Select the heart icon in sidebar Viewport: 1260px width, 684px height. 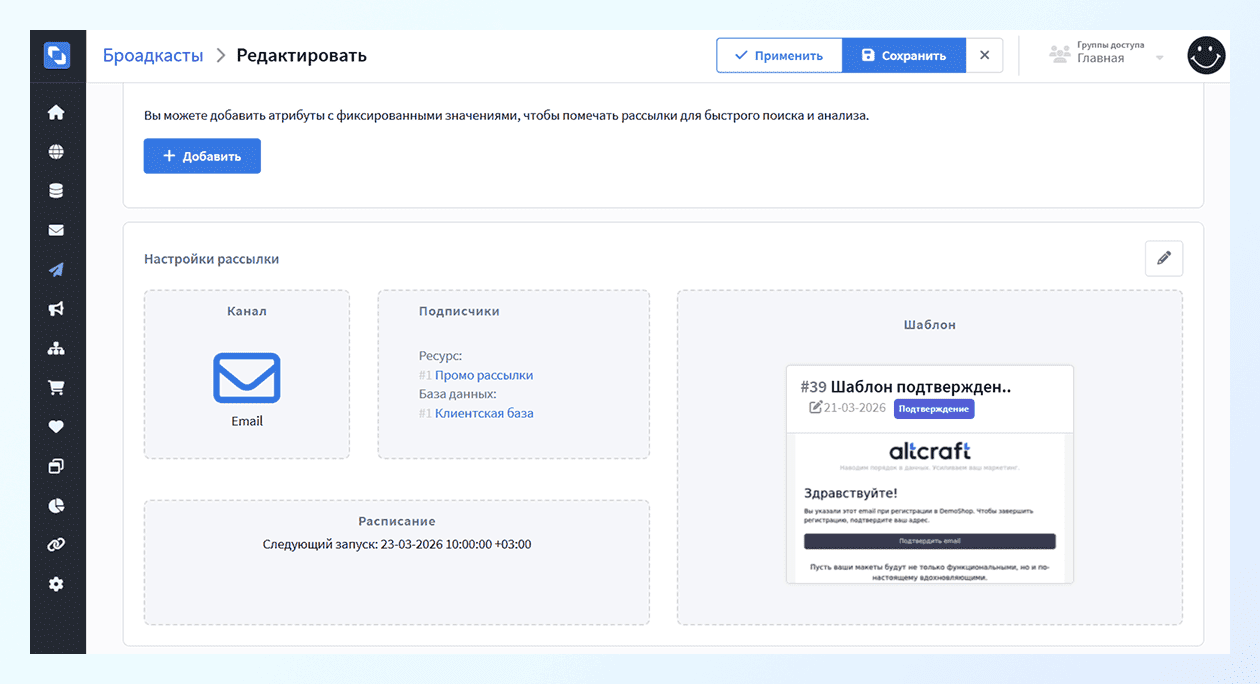point(57,426)
